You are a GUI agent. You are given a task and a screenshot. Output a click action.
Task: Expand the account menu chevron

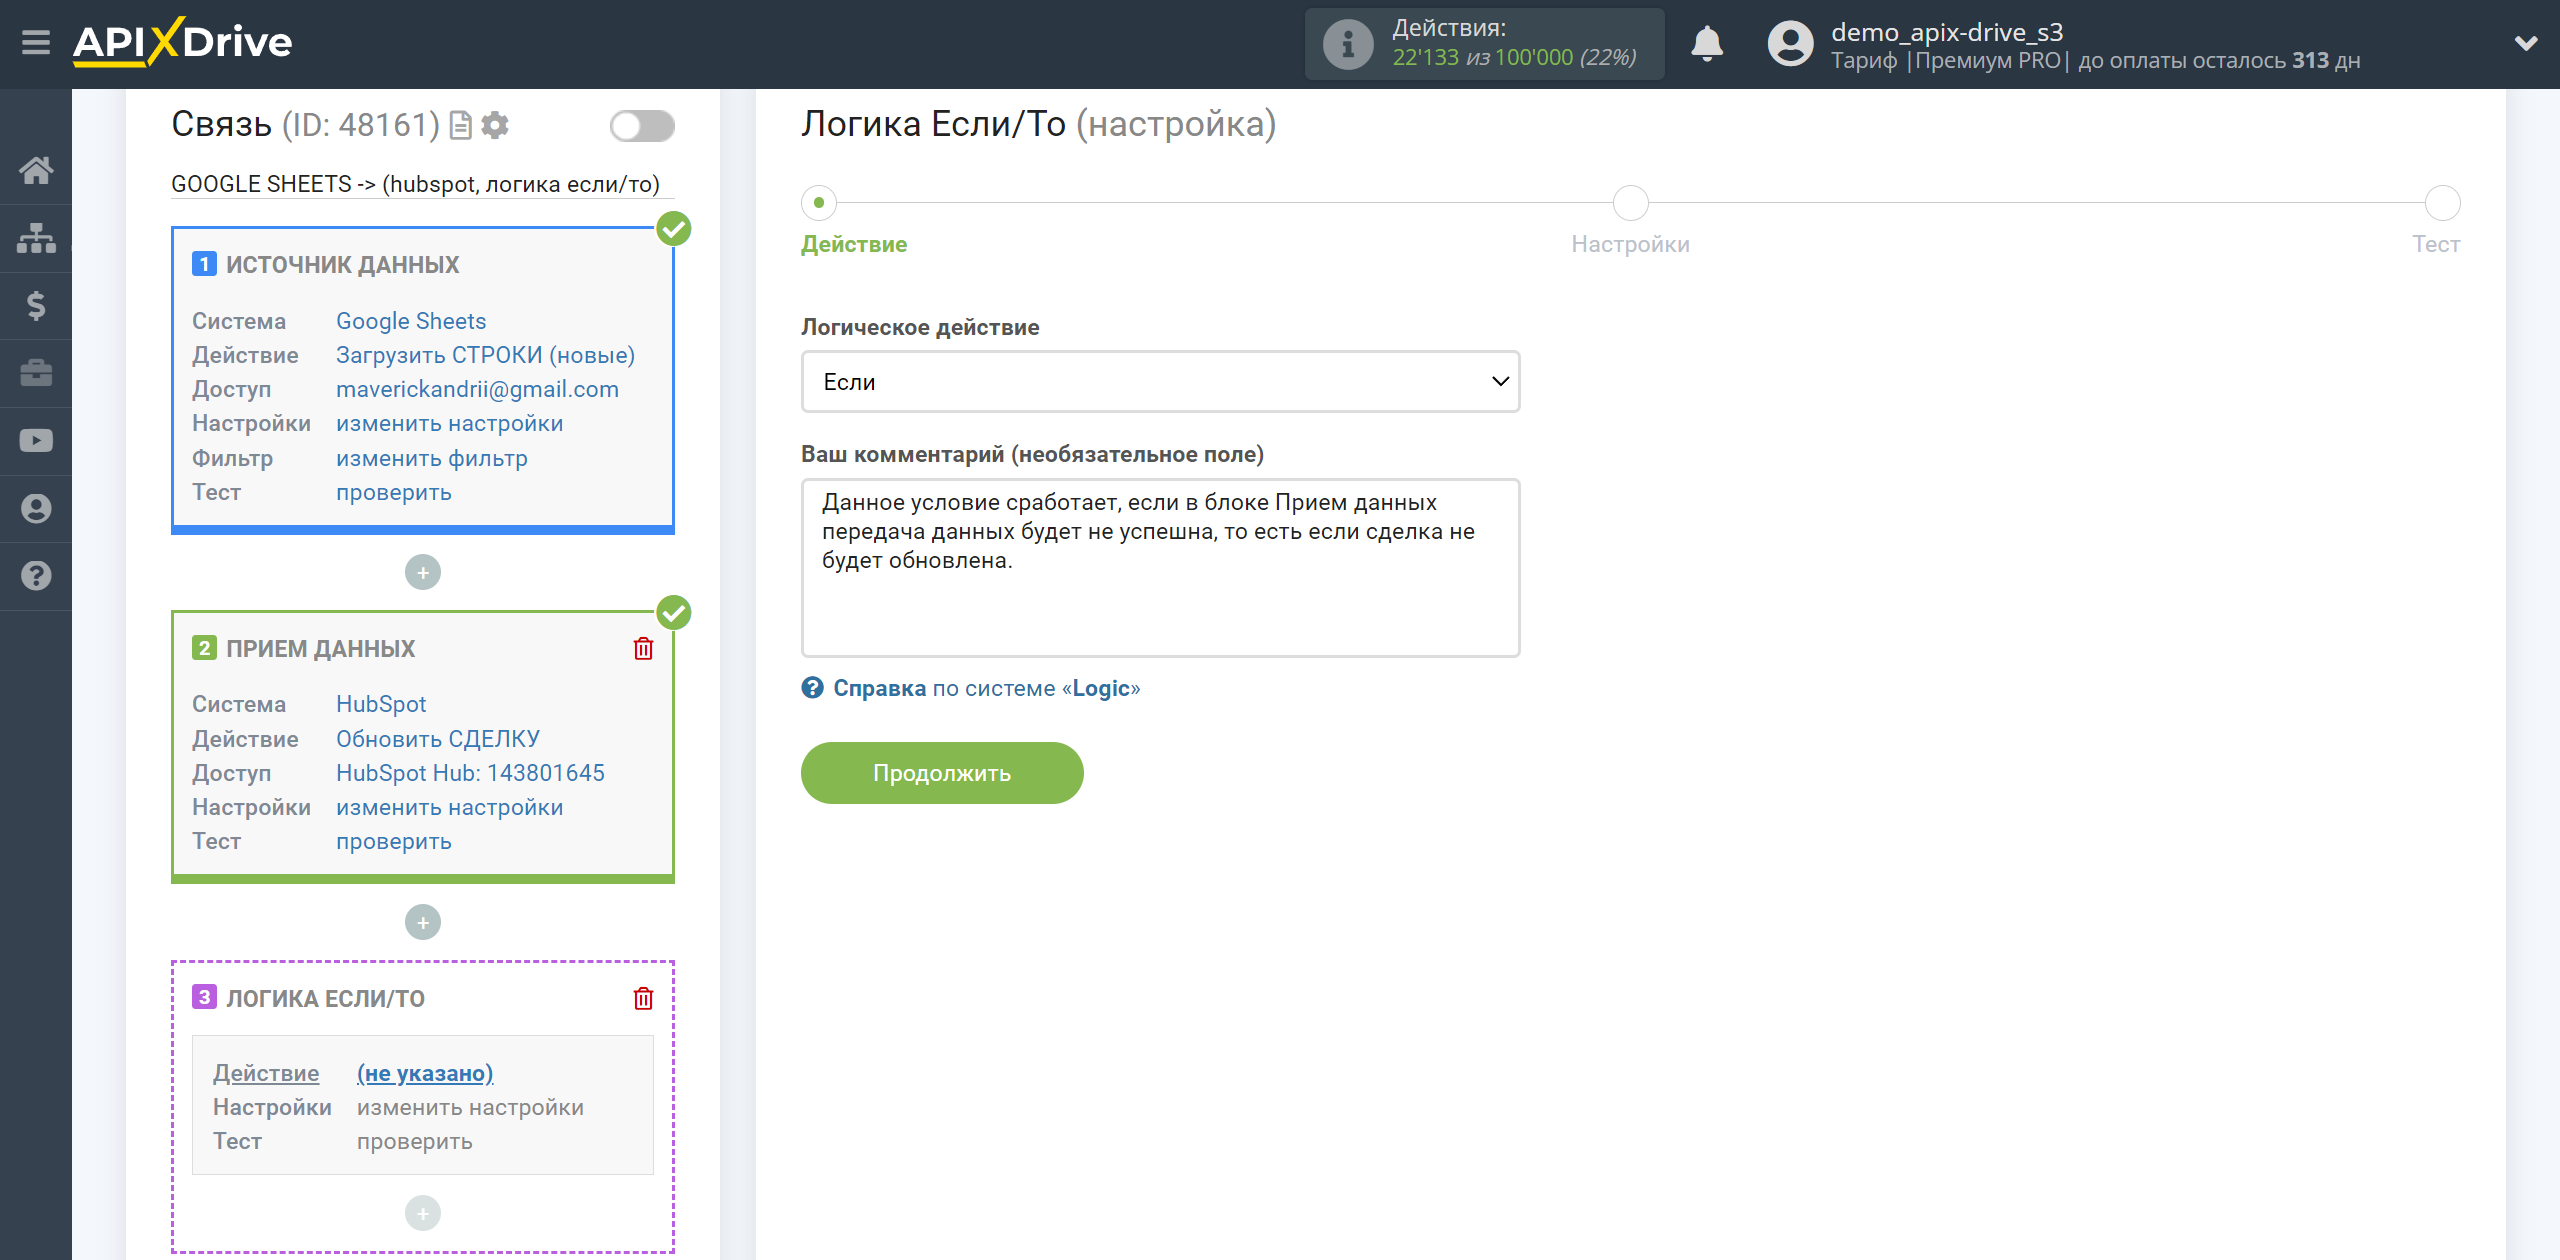pyautogui.click(x=2526, y=44)
